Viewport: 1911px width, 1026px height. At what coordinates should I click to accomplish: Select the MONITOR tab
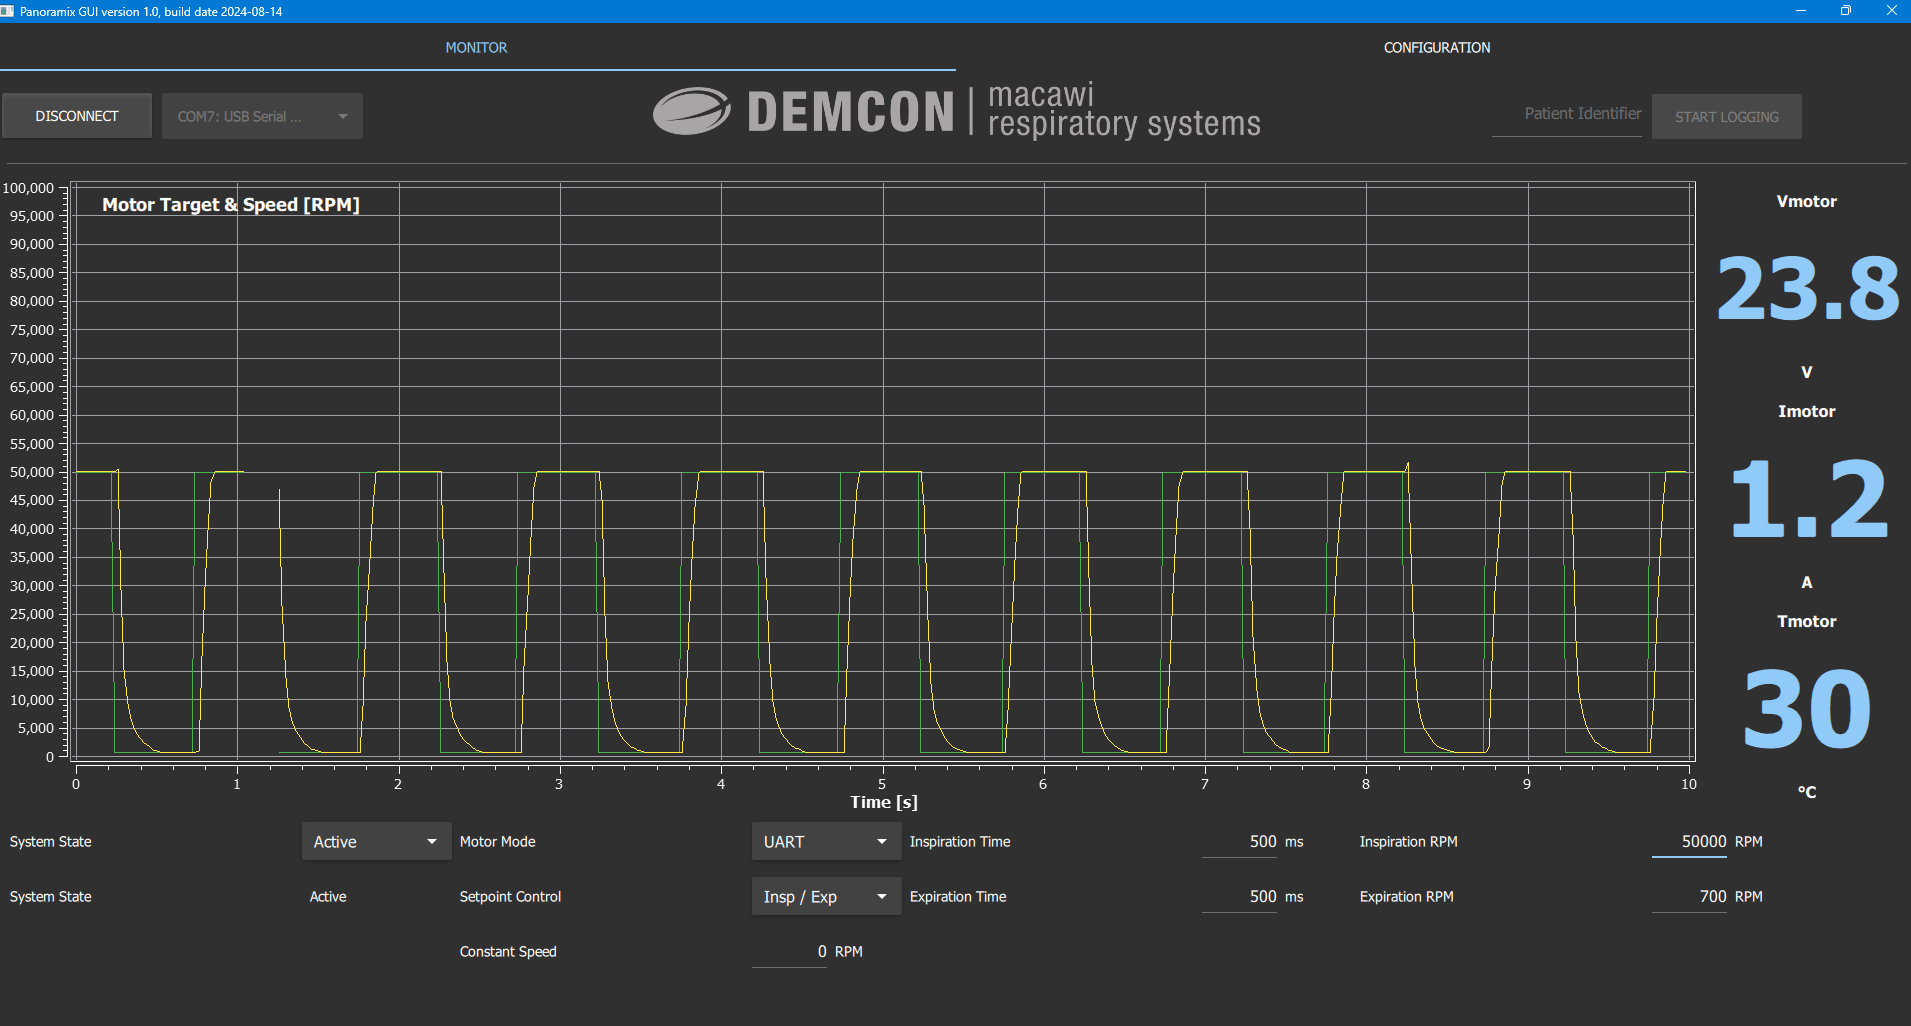coord(476,47)
